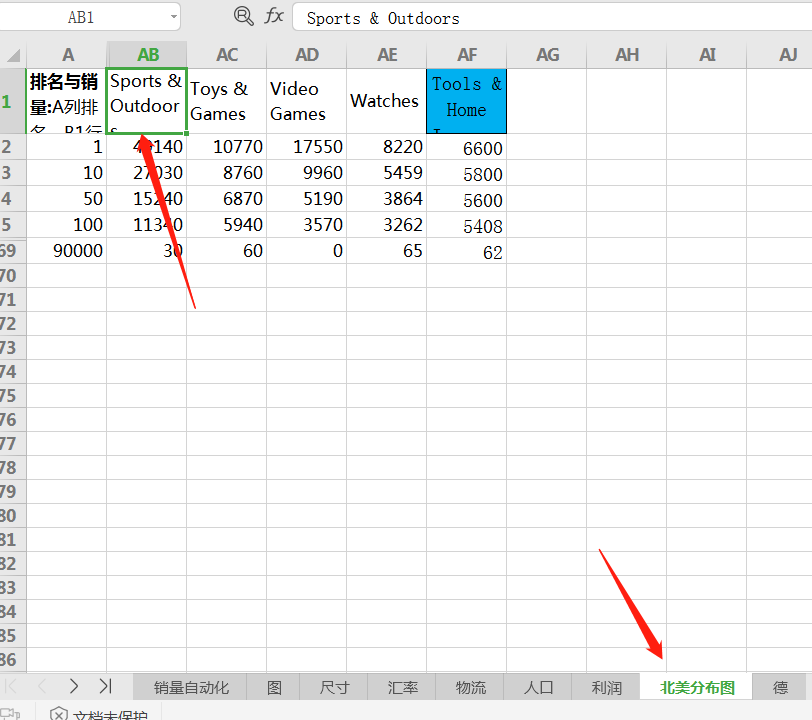Click next sheet navigation arrow

[x=74, y=686]
